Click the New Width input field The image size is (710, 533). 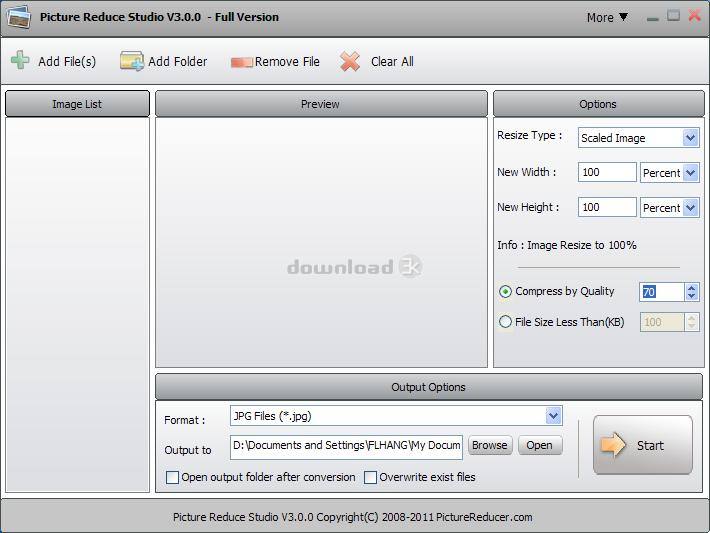point(607,173)
